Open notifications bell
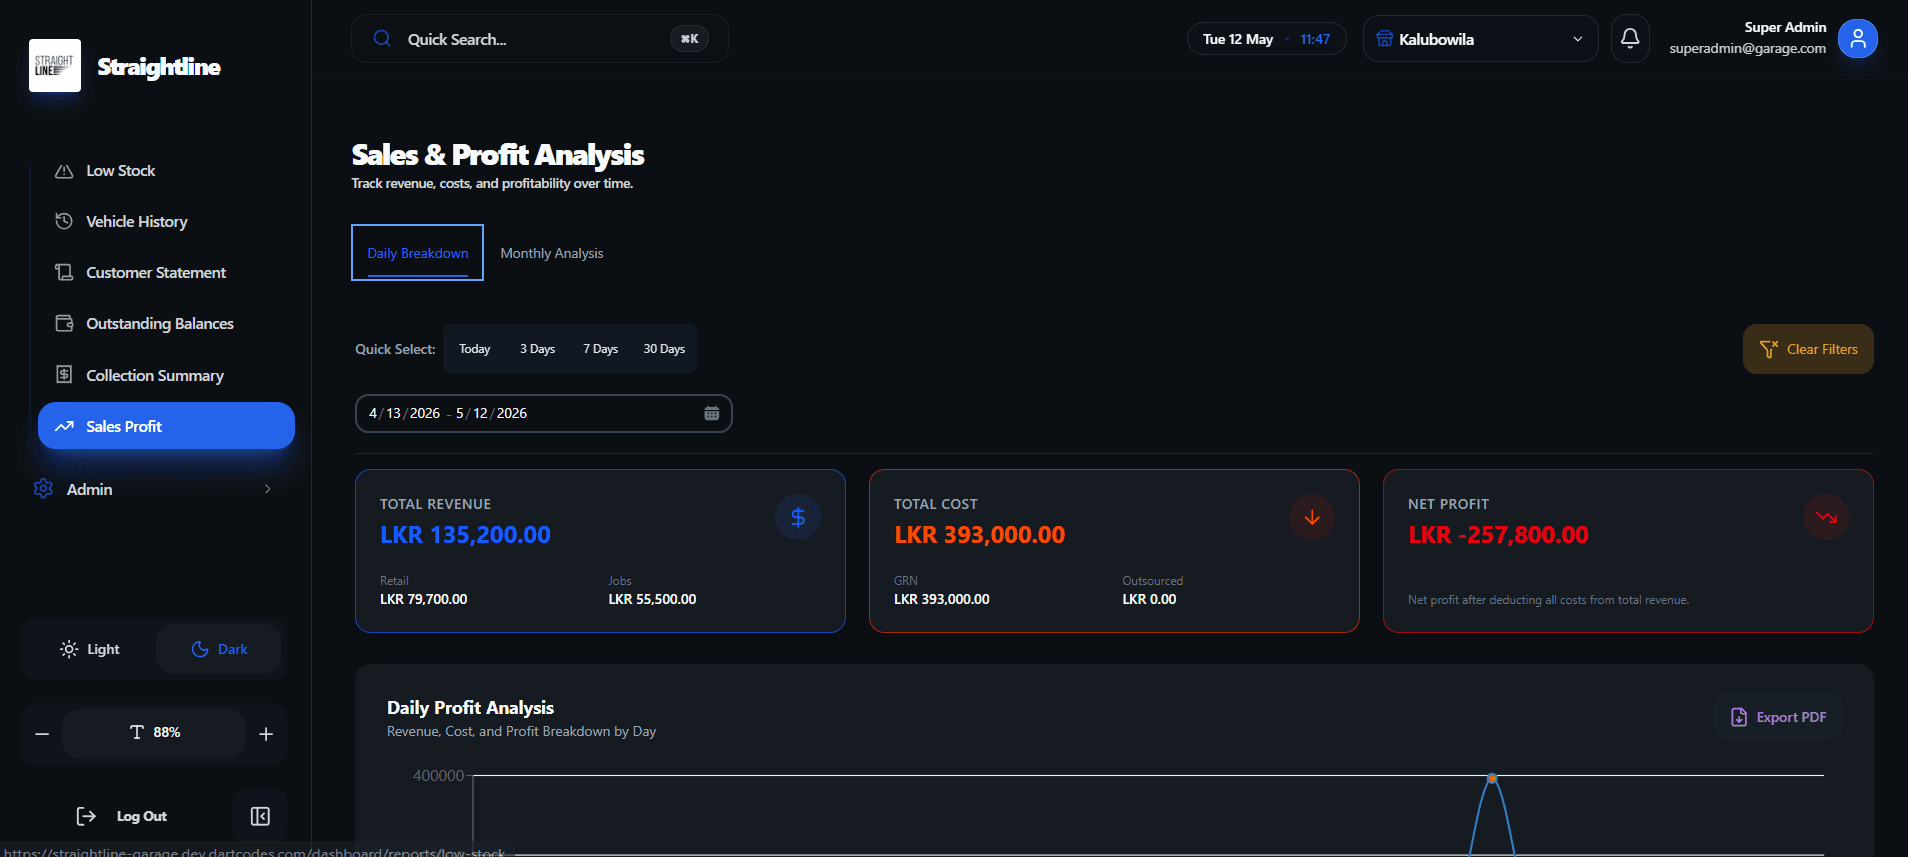 pyautogui.click(x=1630, y=39)
